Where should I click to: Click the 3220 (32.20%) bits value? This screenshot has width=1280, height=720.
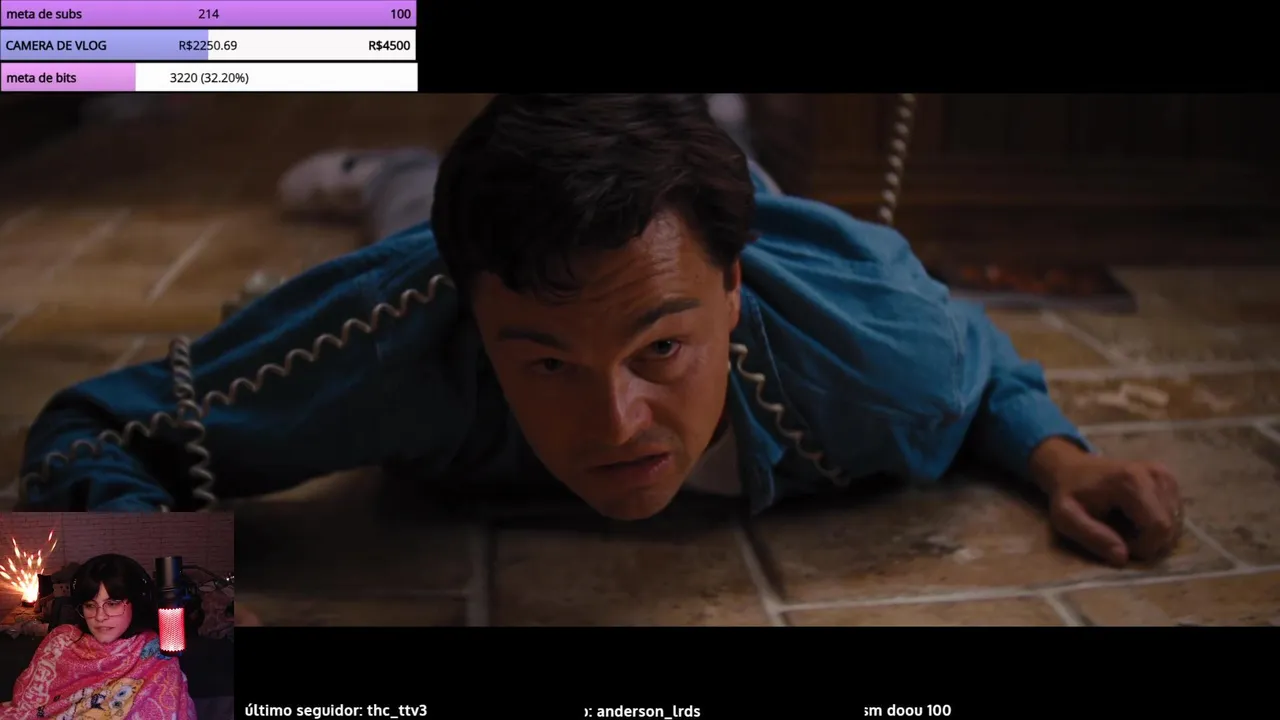[209, 77]
